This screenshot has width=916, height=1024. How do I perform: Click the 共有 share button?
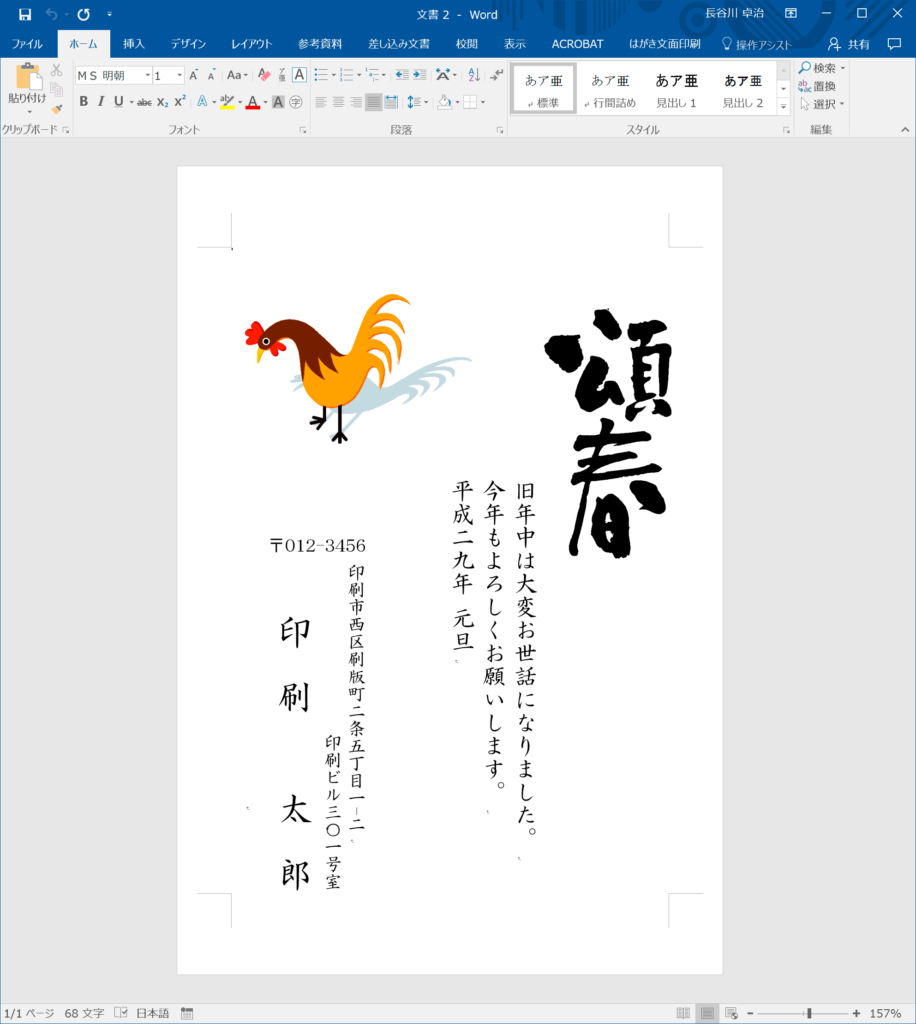click(849, 44)
